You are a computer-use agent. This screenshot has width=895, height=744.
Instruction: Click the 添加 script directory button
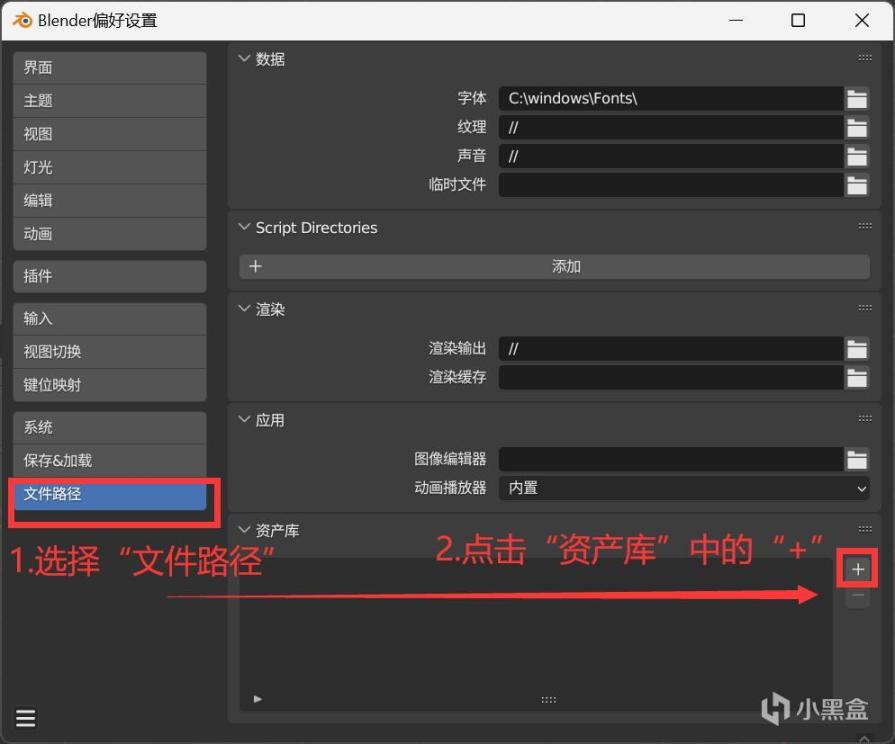(554, 267)
